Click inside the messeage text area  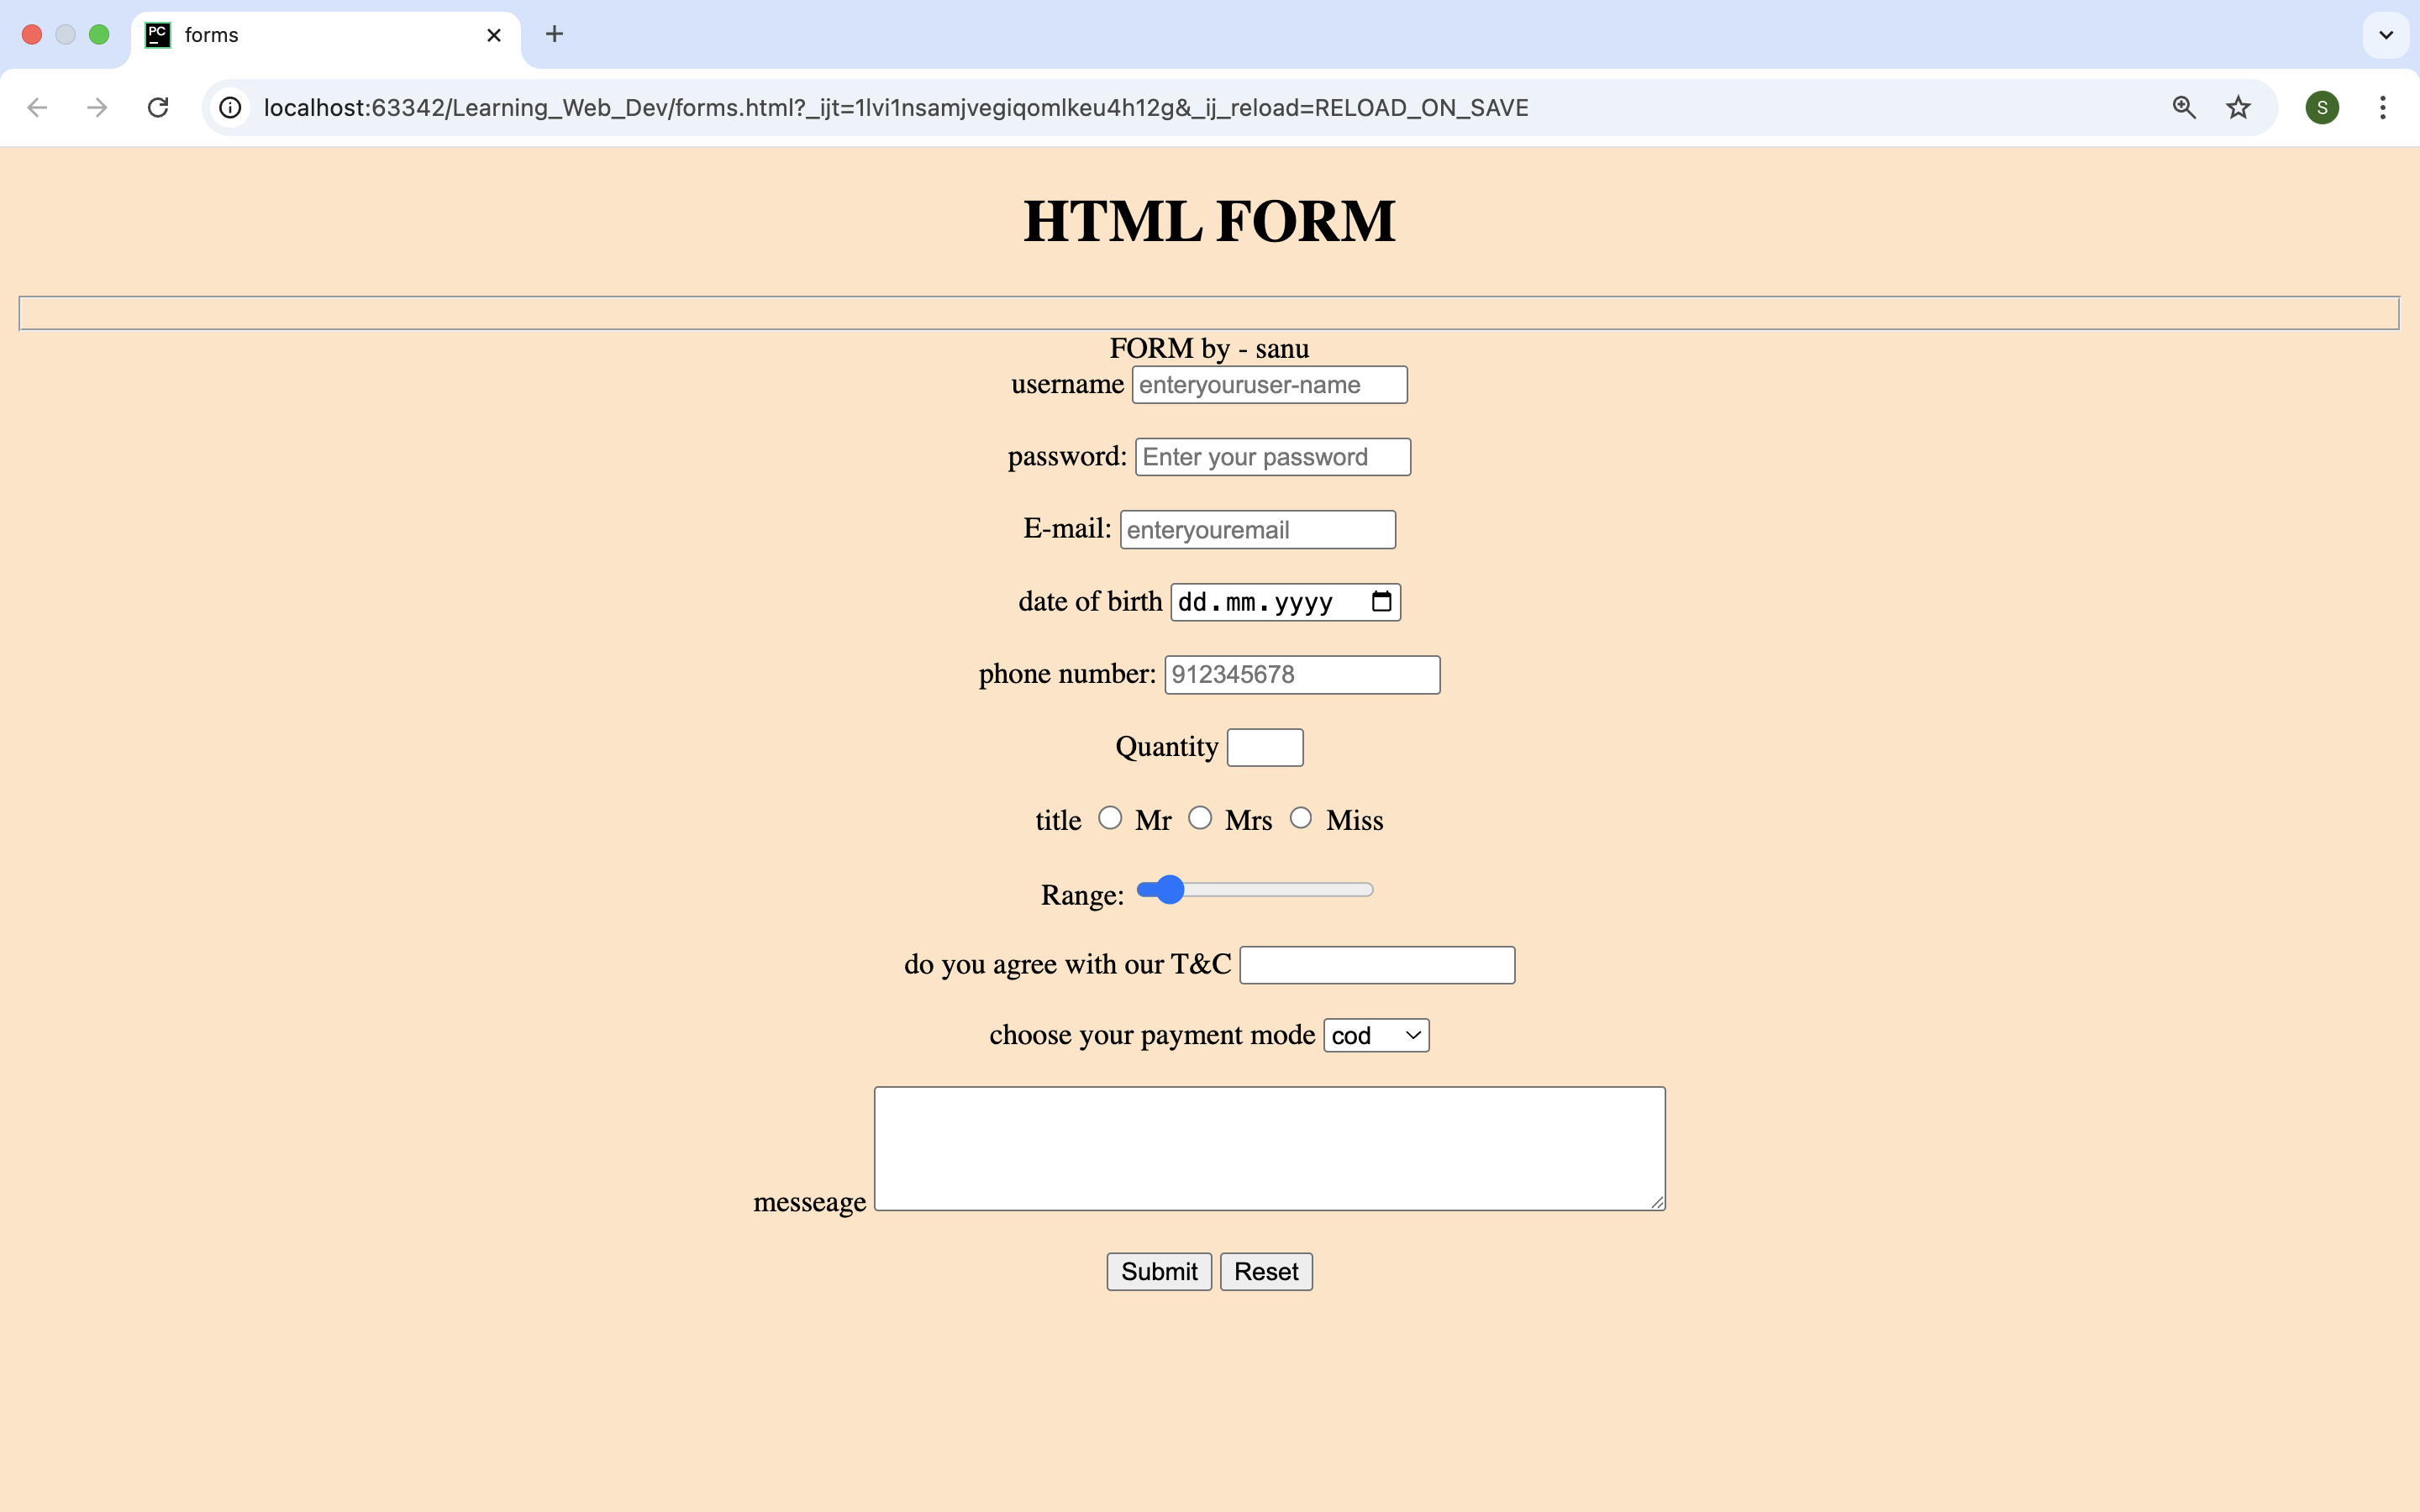point(1268,1148)
